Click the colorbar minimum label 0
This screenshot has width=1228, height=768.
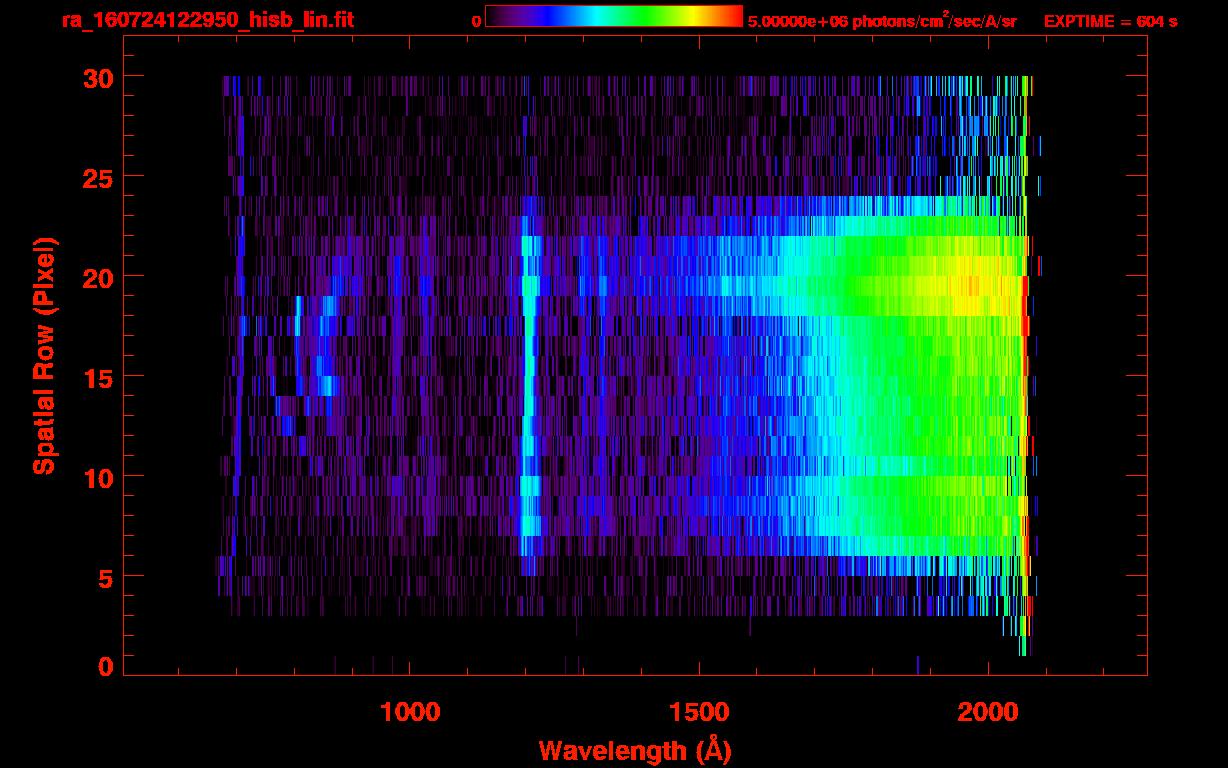(476, 21)
